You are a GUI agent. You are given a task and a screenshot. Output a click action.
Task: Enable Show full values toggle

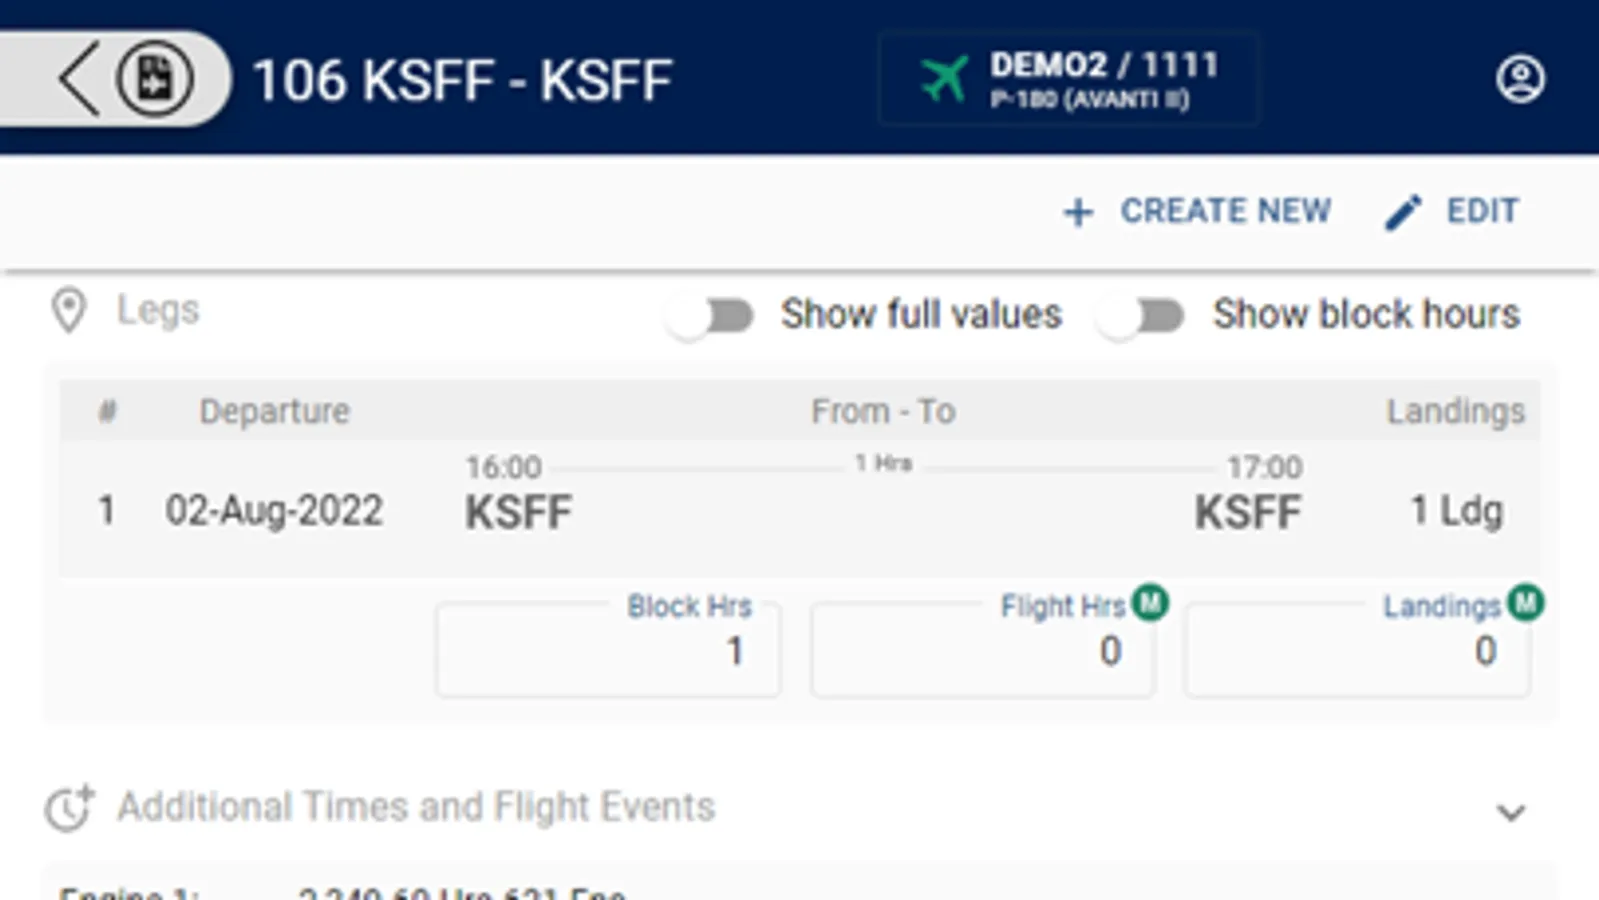[713, 316]
